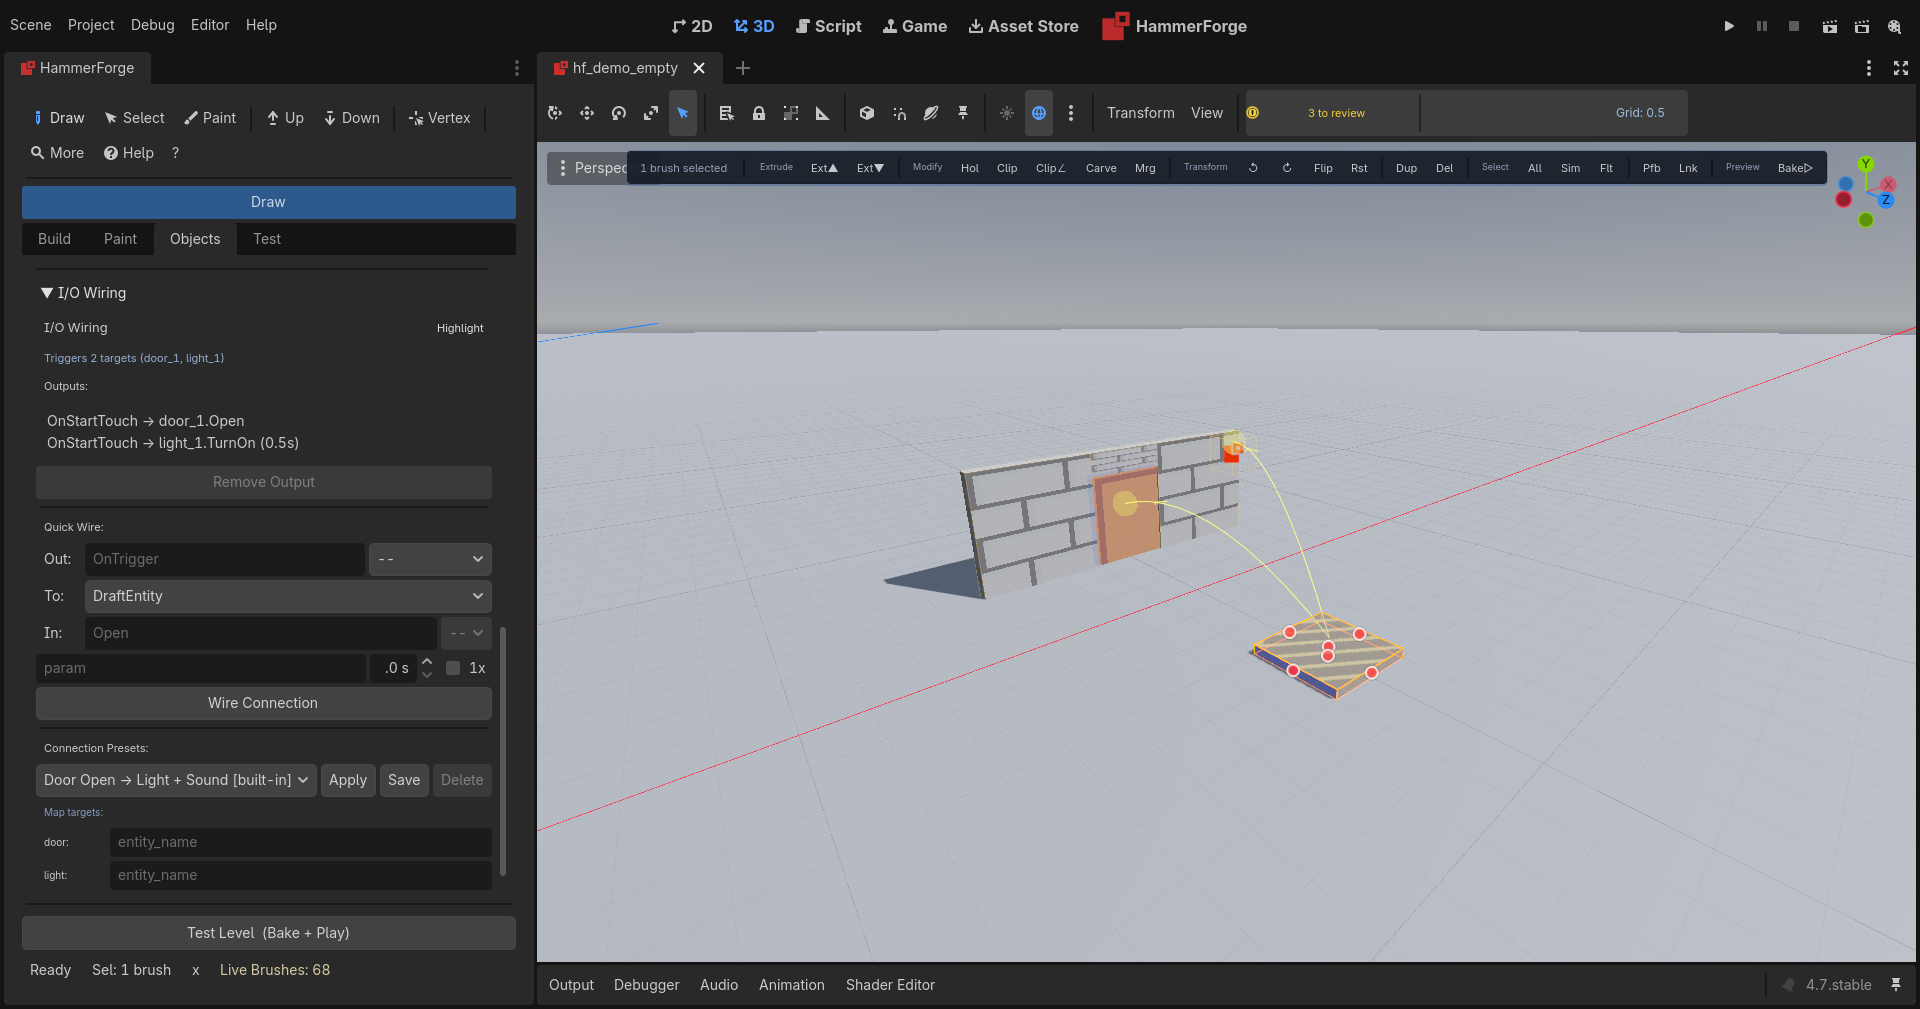This screenshot has width=1920, height=1009.
Task: Click the Remove Output button
Action: tap(264, 482)
